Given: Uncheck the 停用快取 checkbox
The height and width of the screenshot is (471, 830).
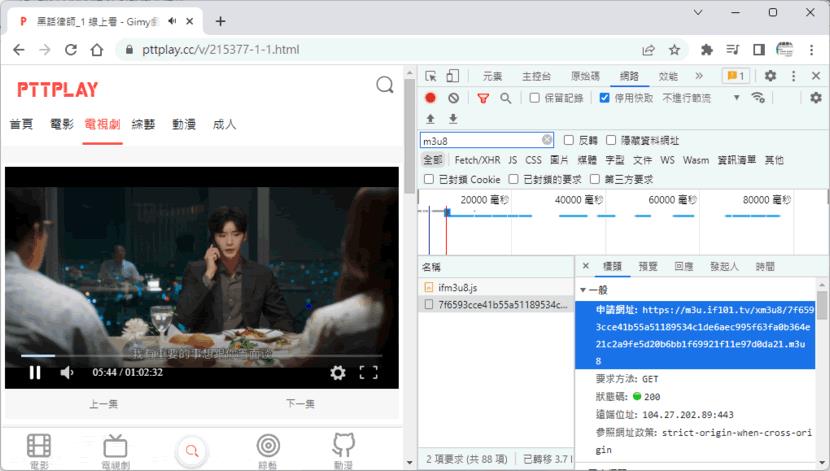Looking at the screenshot, I should pyautogui.click(x=605, y=98).
